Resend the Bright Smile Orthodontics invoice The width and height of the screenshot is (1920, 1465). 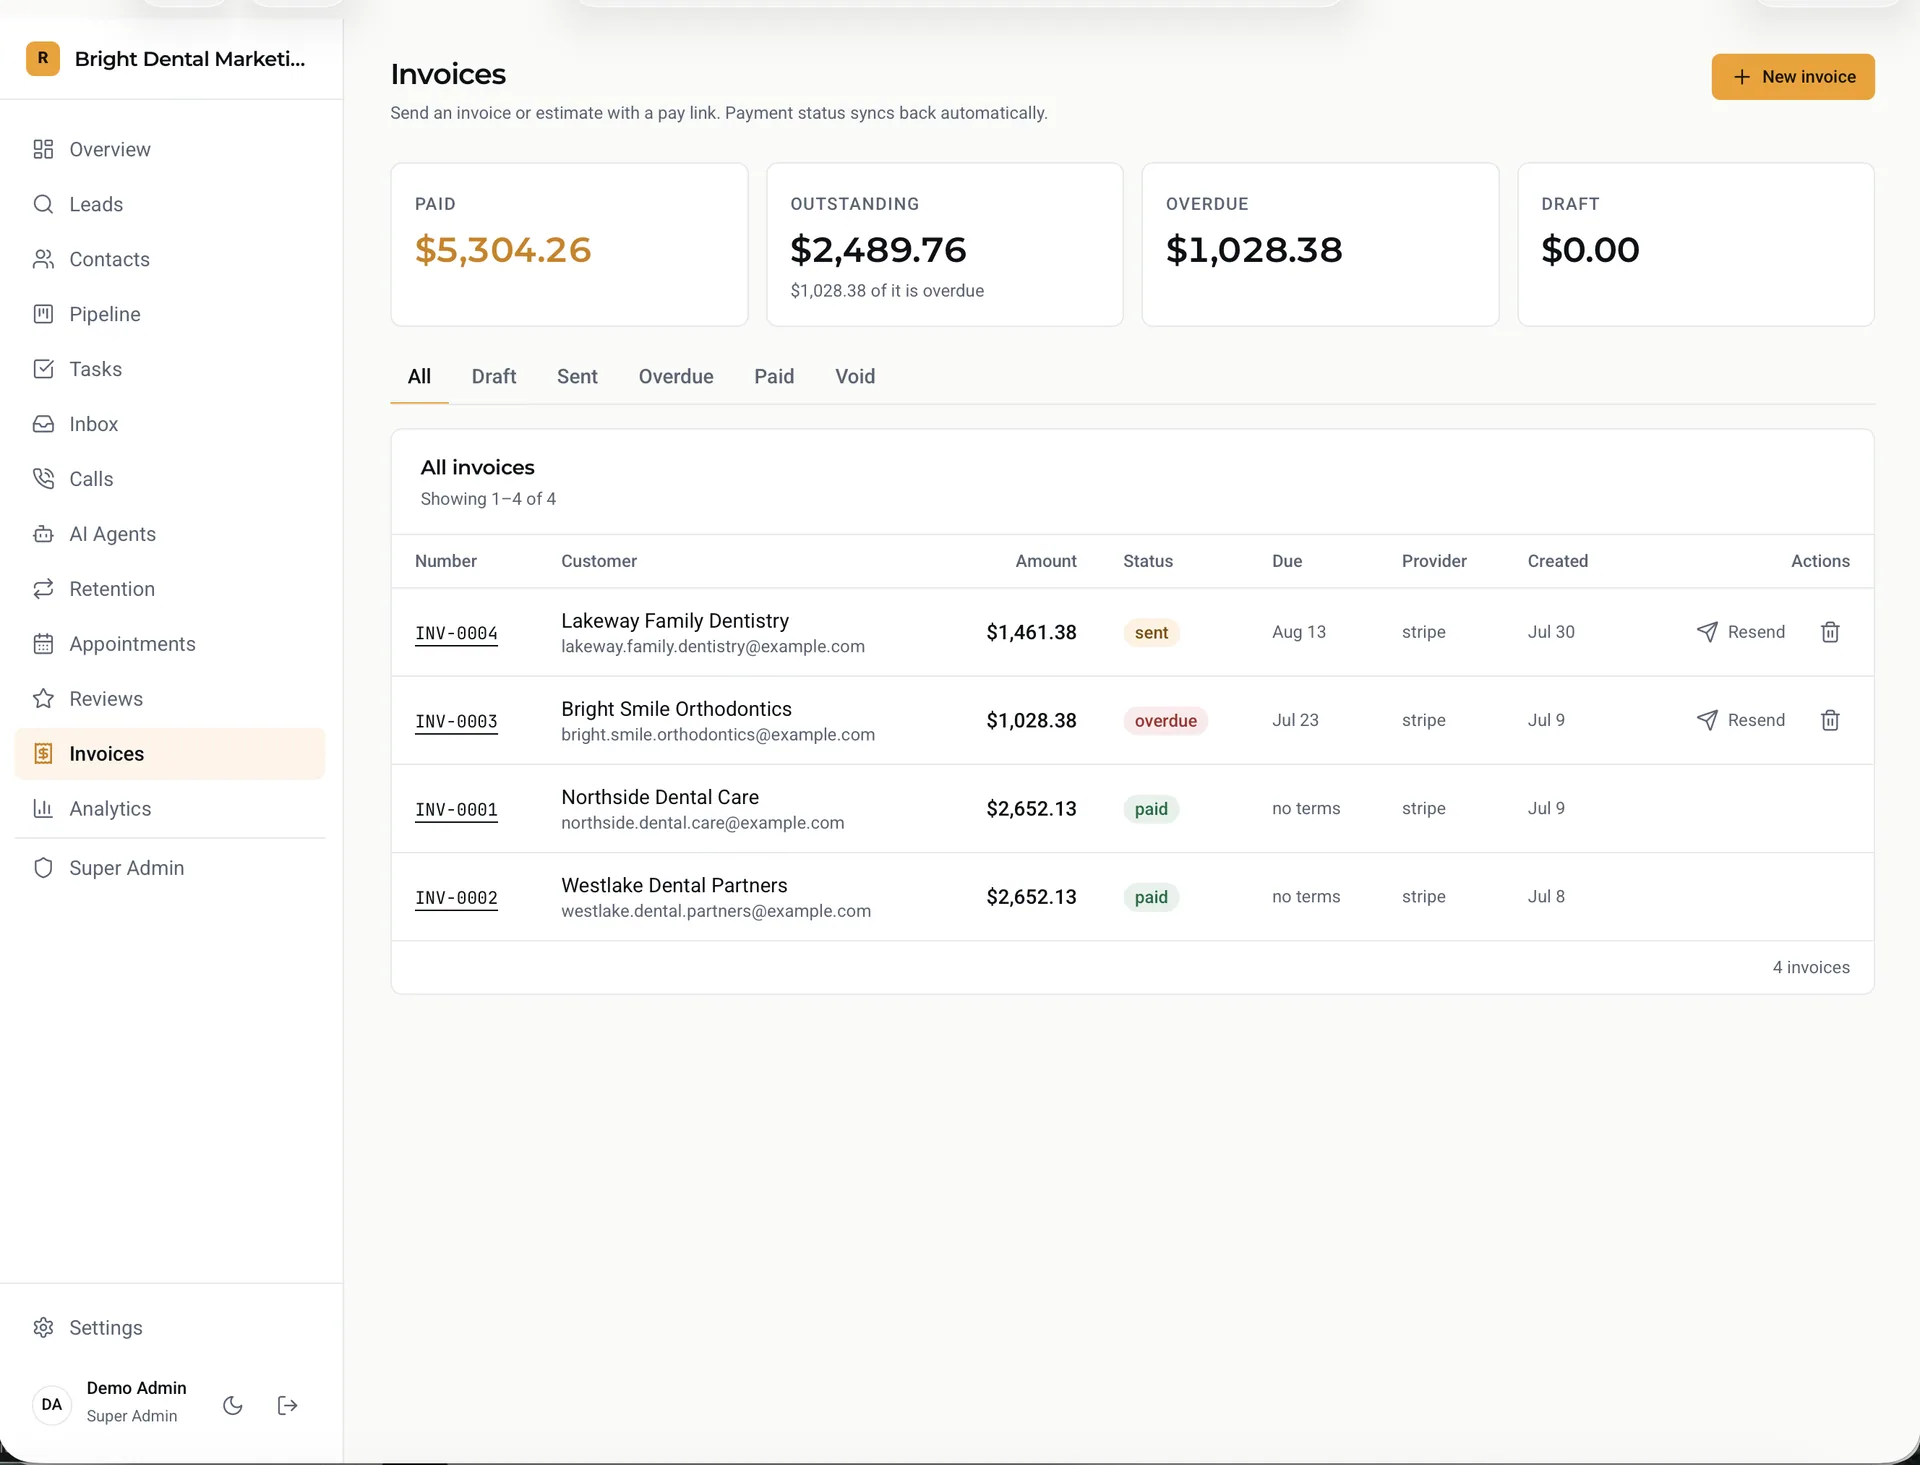(x=1741, y=720)
